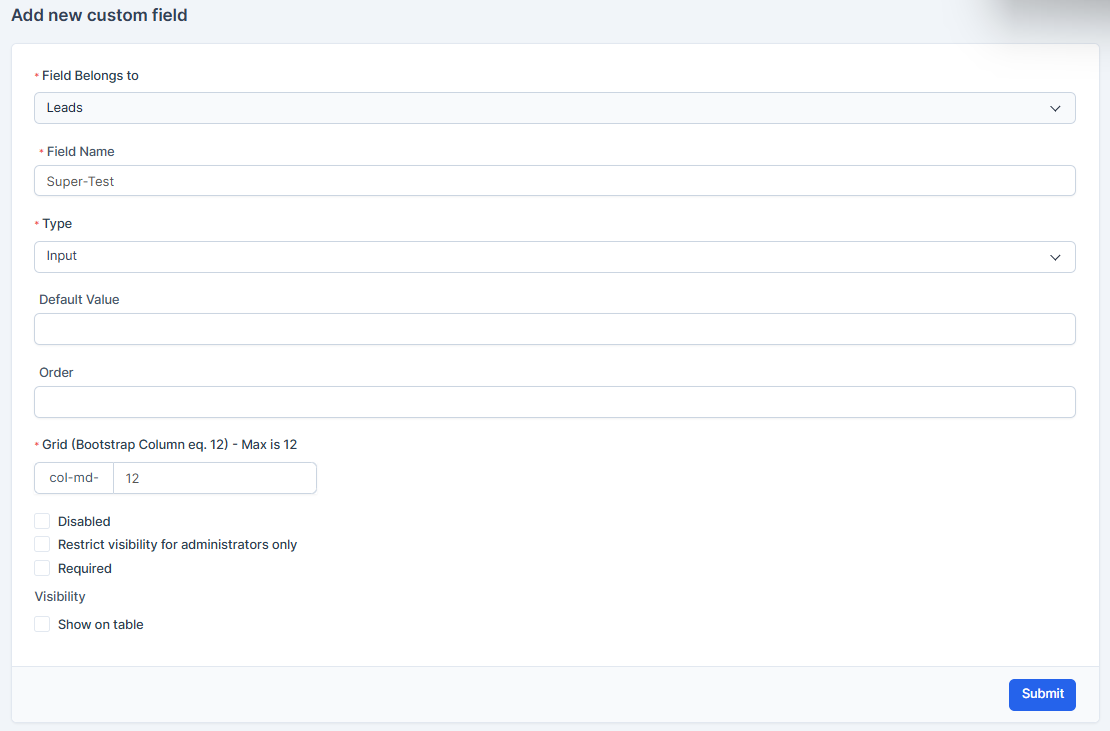Image resolution: width=1110 pixels, height=731 pixels.
Task: Tick Restrict visibility for administrators only checkbox
Action: [42, 544]
